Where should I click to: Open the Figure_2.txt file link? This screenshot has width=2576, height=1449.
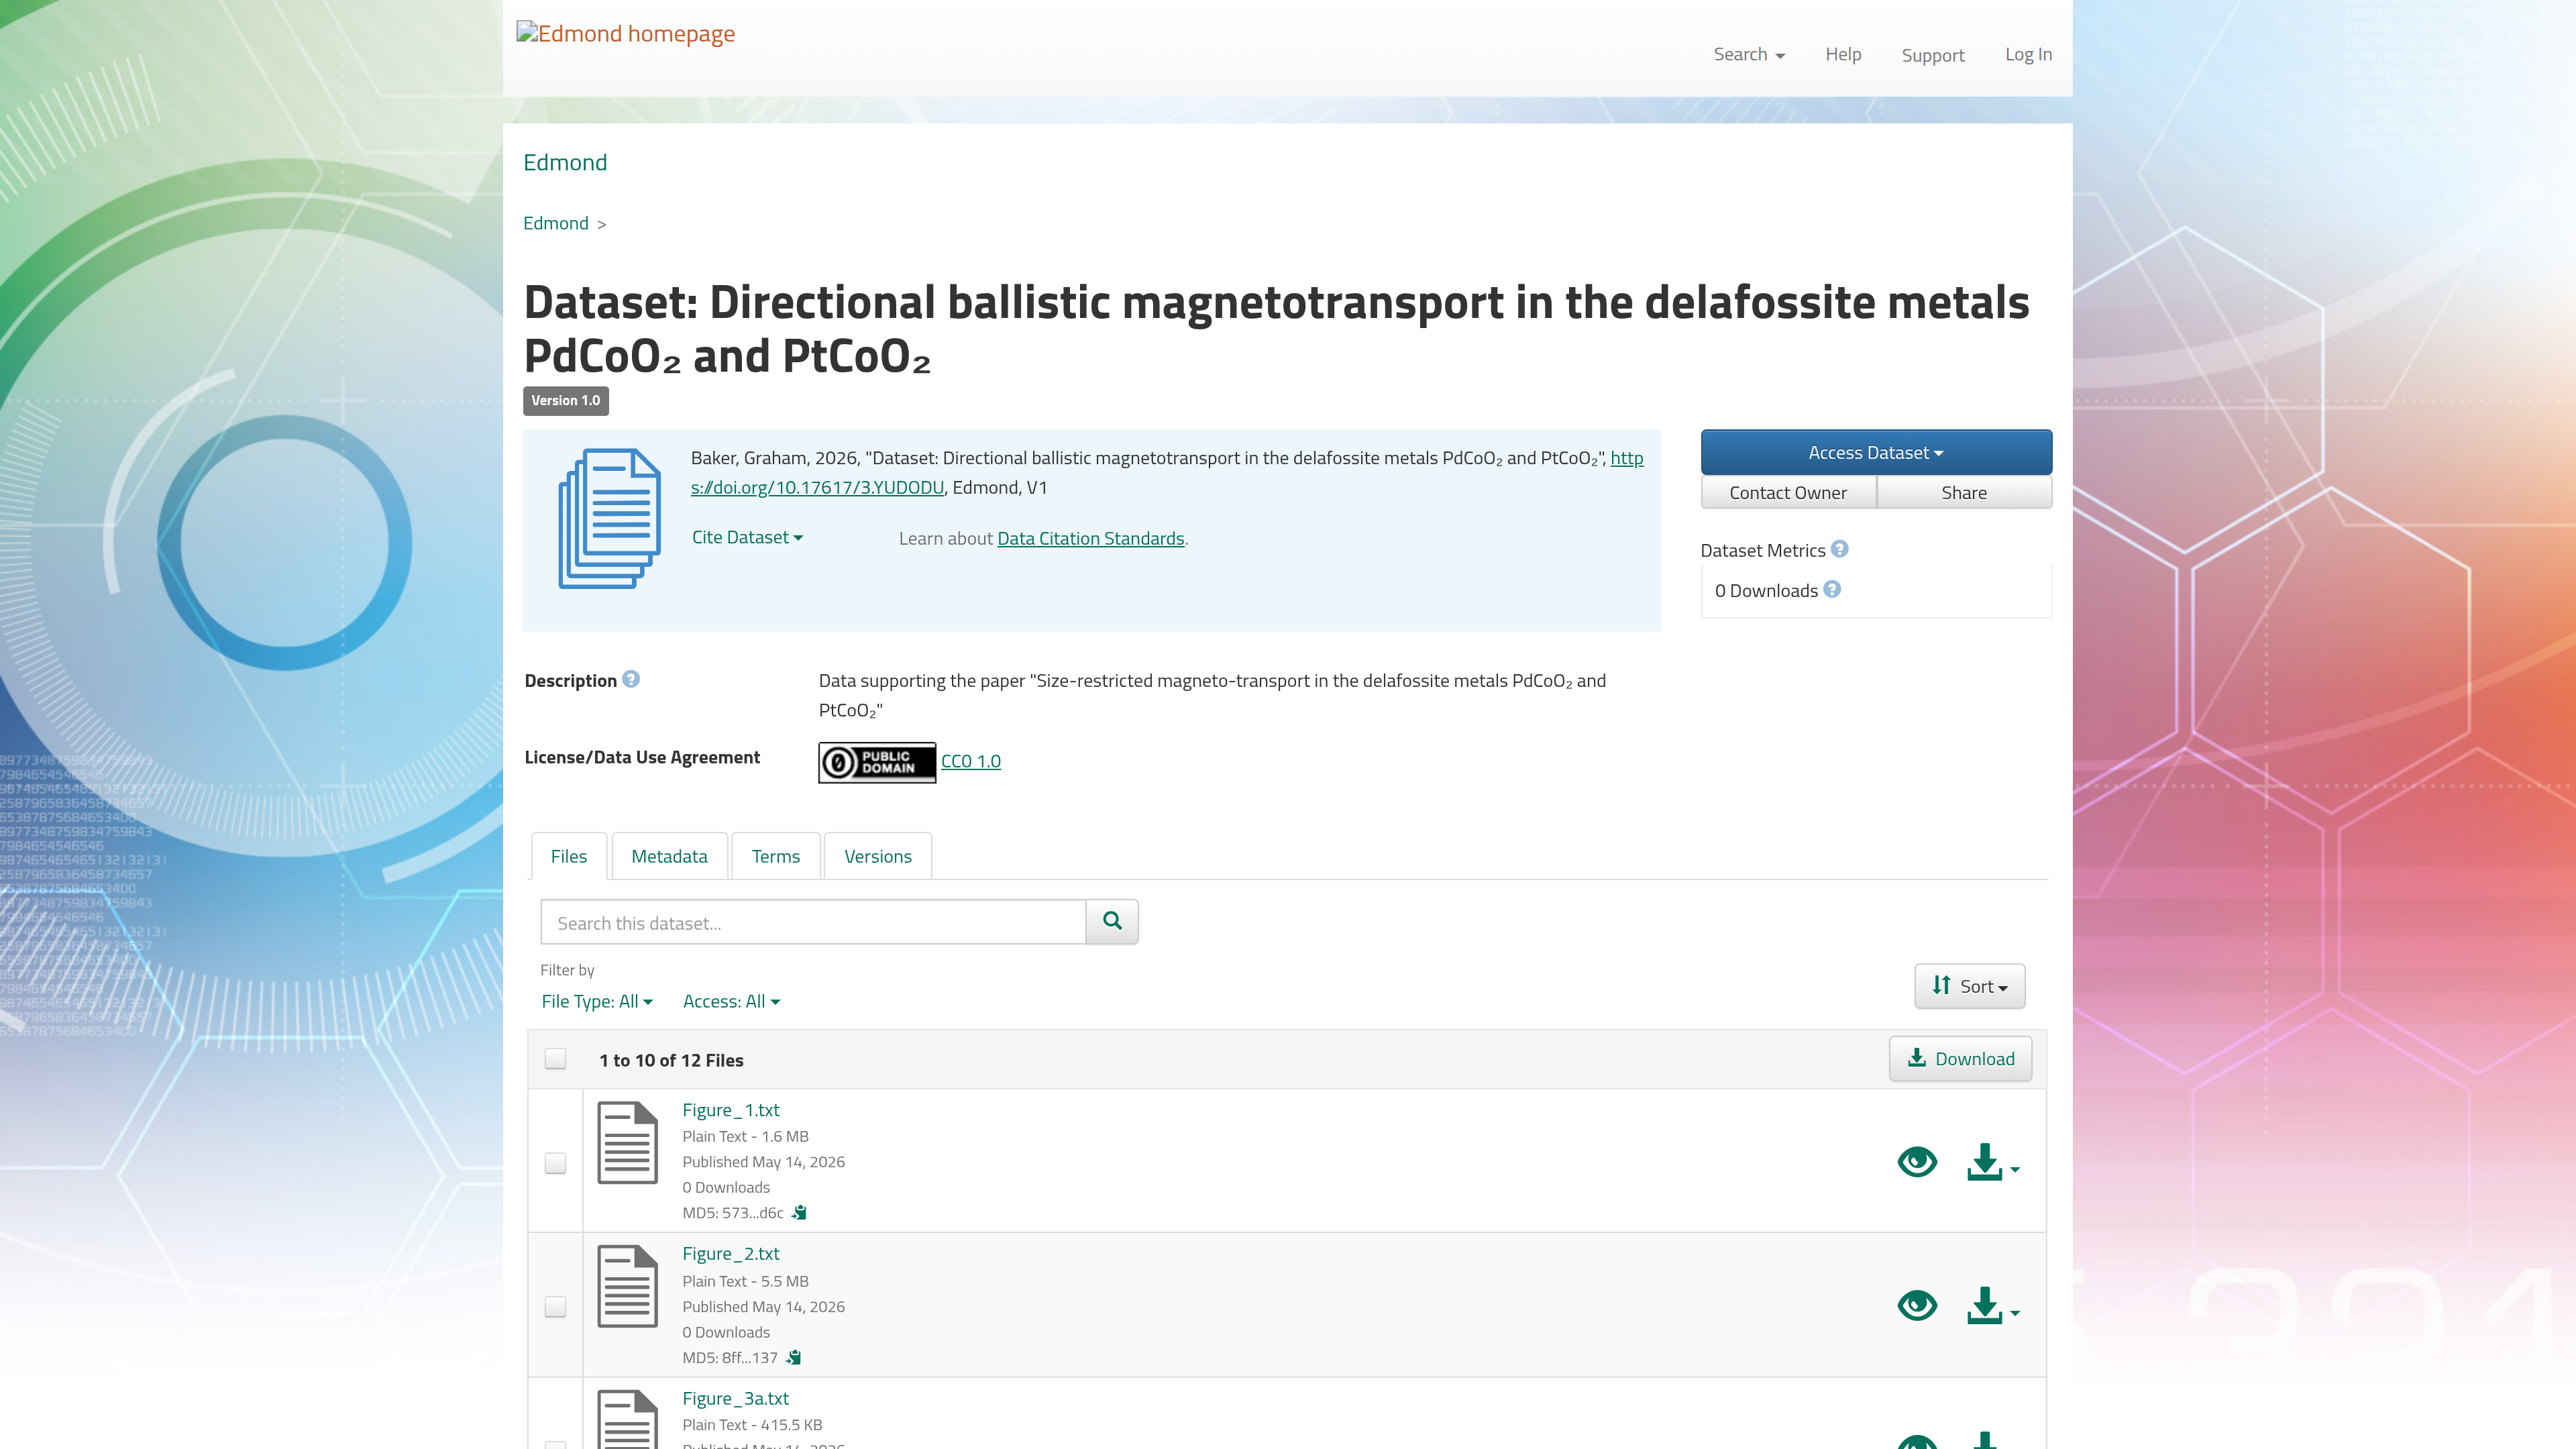[x=731, y=1254]
